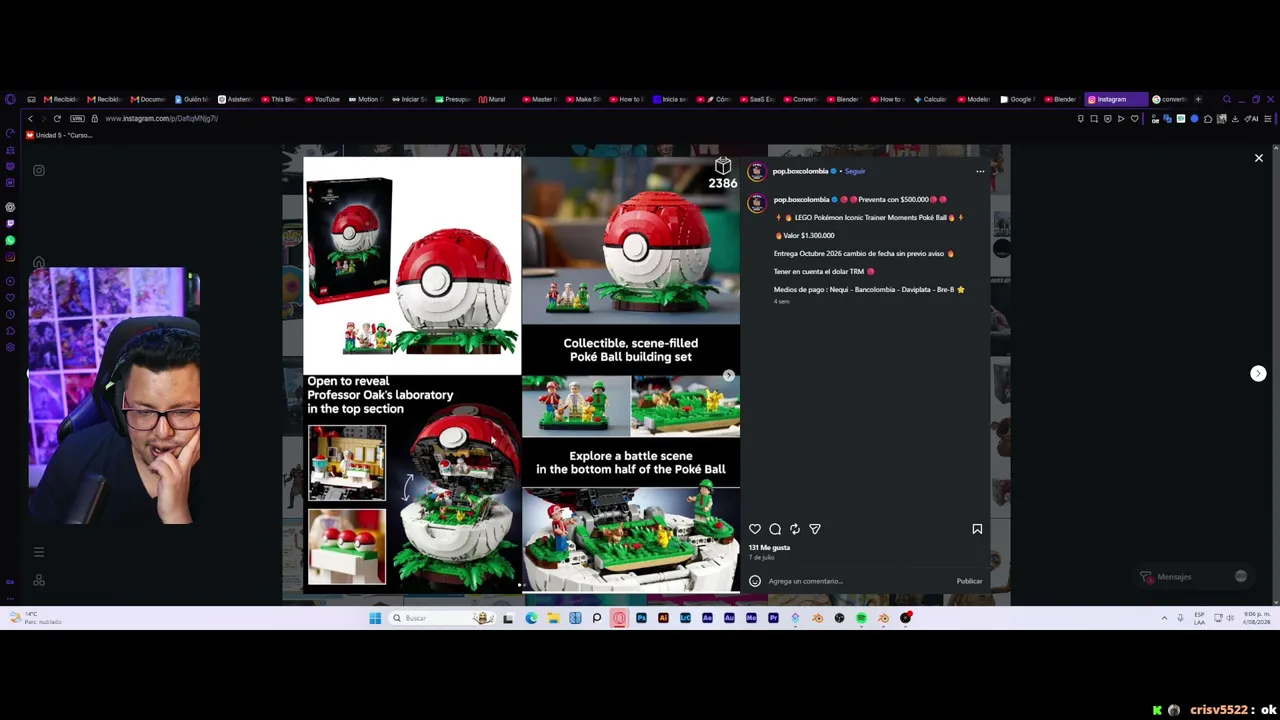Open a new browser tab with plus

point(1198,99)
